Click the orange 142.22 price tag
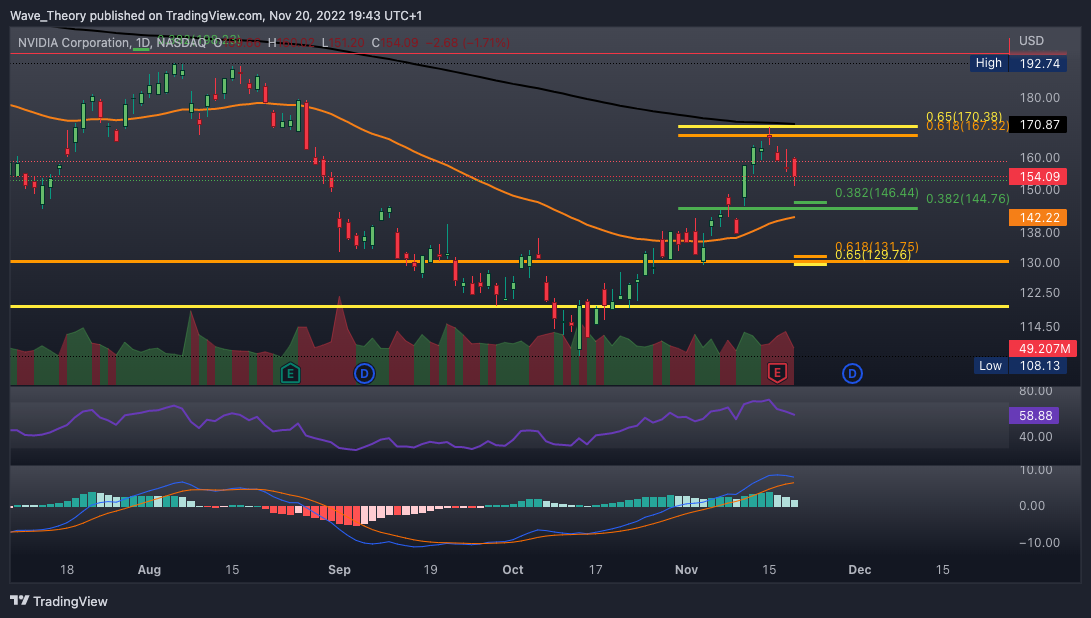 tap(1039, 218)
